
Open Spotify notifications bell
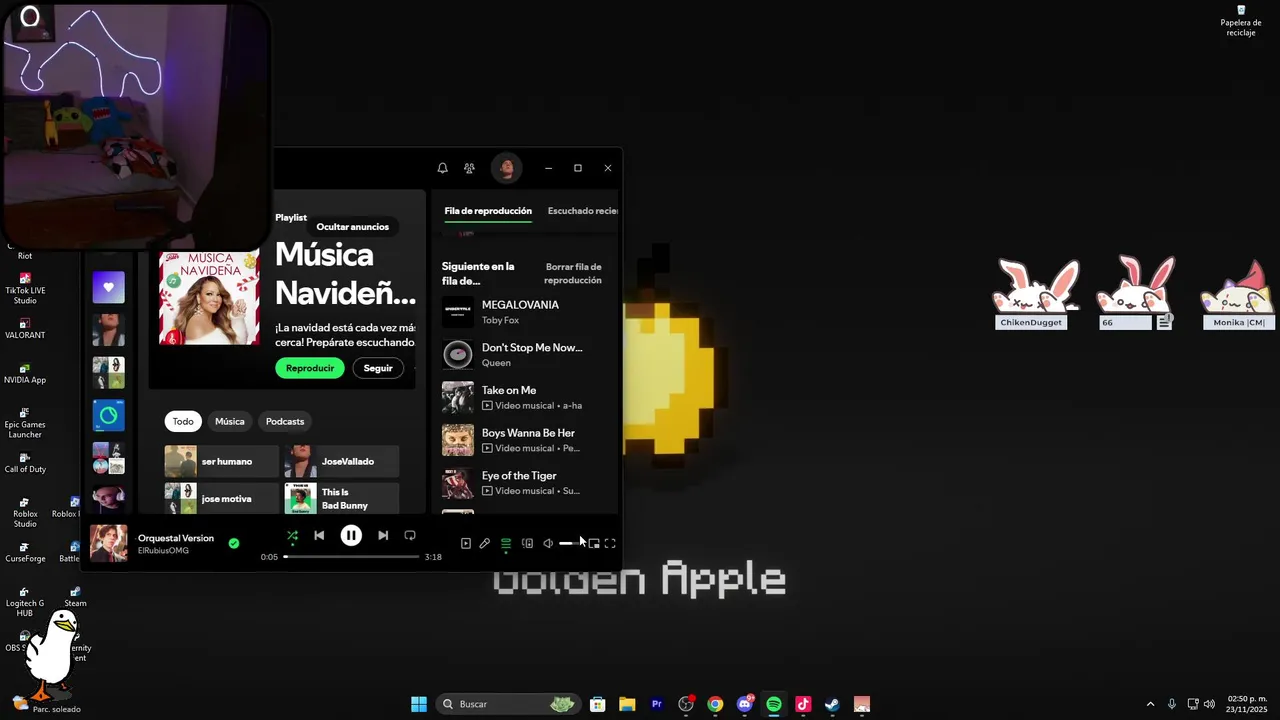click(x=442, y=168)
